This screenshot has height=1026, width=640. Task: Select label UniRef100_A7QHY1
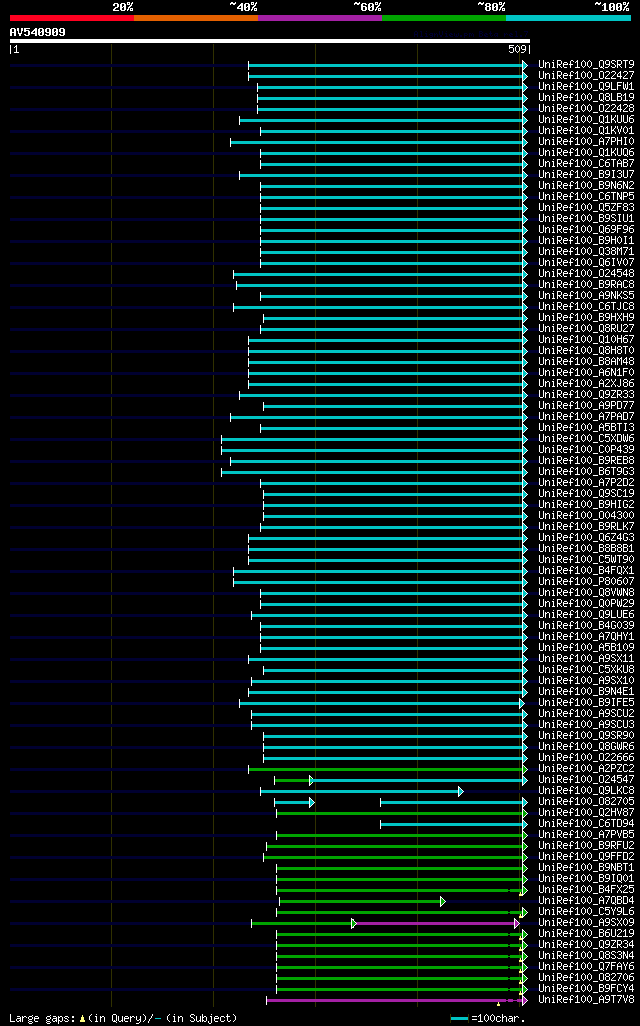point(586,637)
